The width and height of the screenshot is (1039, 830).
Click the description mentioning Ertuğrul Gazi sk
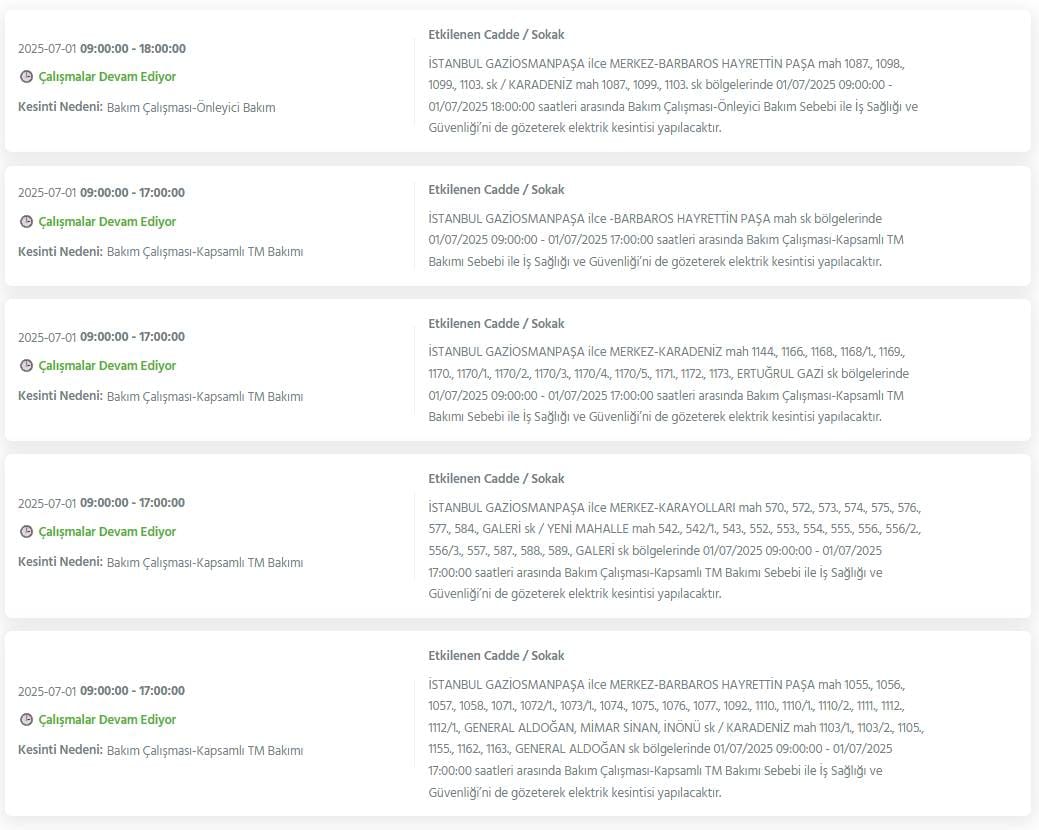(x=668, y=384)
